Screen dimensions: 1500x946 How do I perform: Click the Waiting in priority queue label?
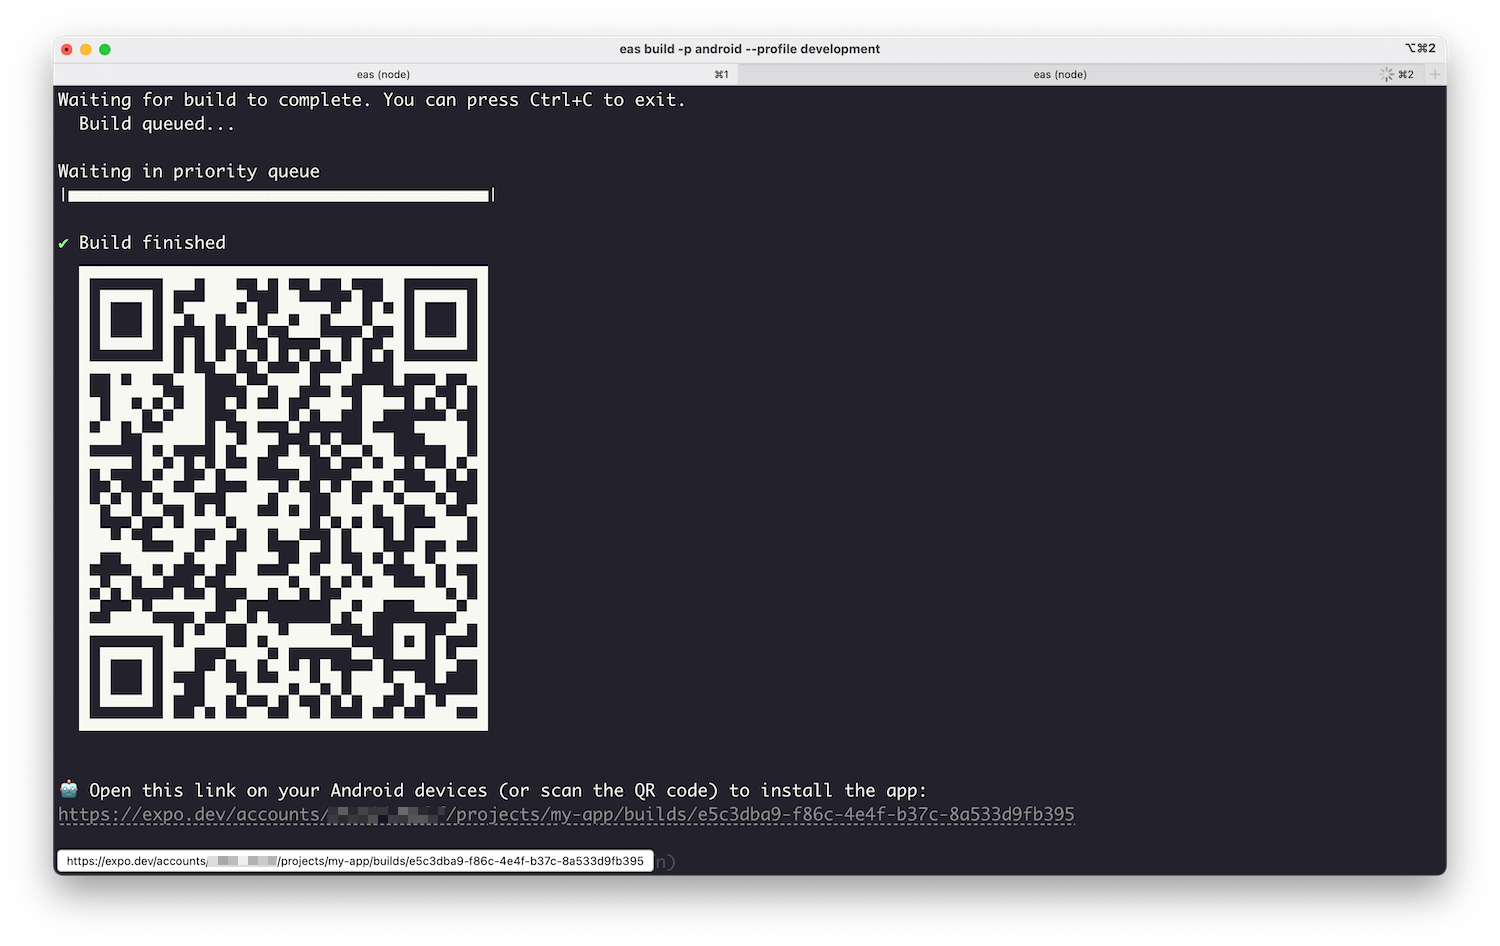(x=188, y=171)
